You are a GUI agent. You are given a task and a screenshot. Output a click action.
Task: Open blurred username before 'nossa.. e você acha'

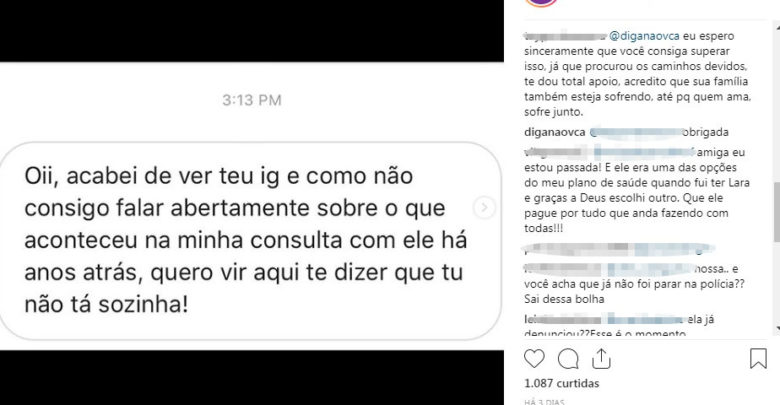pos(610,269)
